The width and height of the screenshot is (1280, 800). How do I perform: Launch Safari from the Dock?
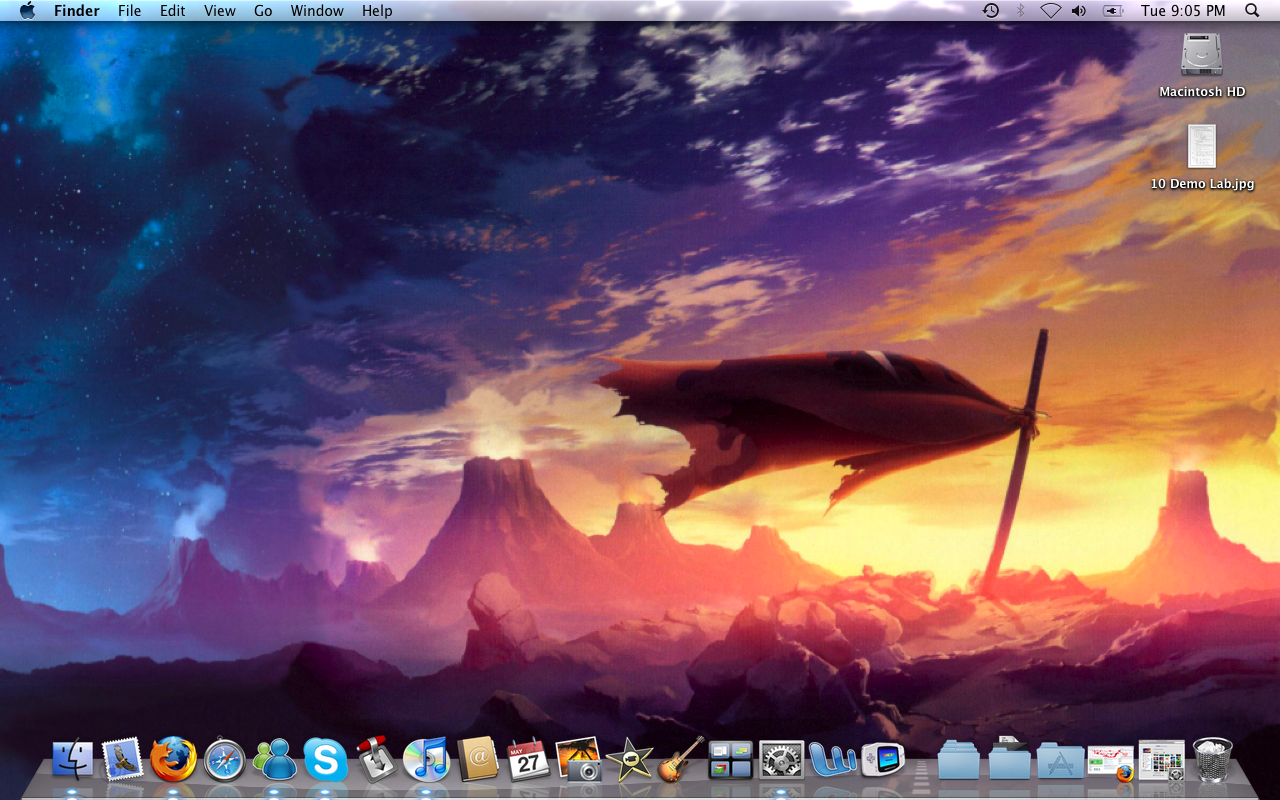(x=224, y=760)
